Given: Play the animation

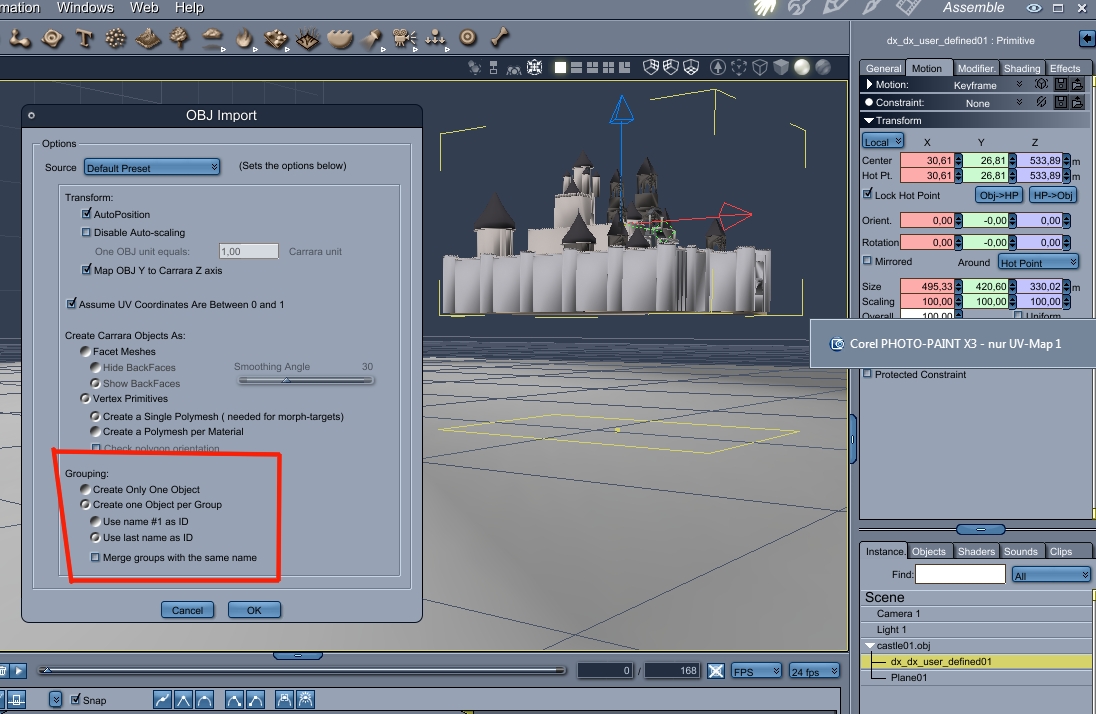Looking at the screenshot, I should click(x=19, y=671).
